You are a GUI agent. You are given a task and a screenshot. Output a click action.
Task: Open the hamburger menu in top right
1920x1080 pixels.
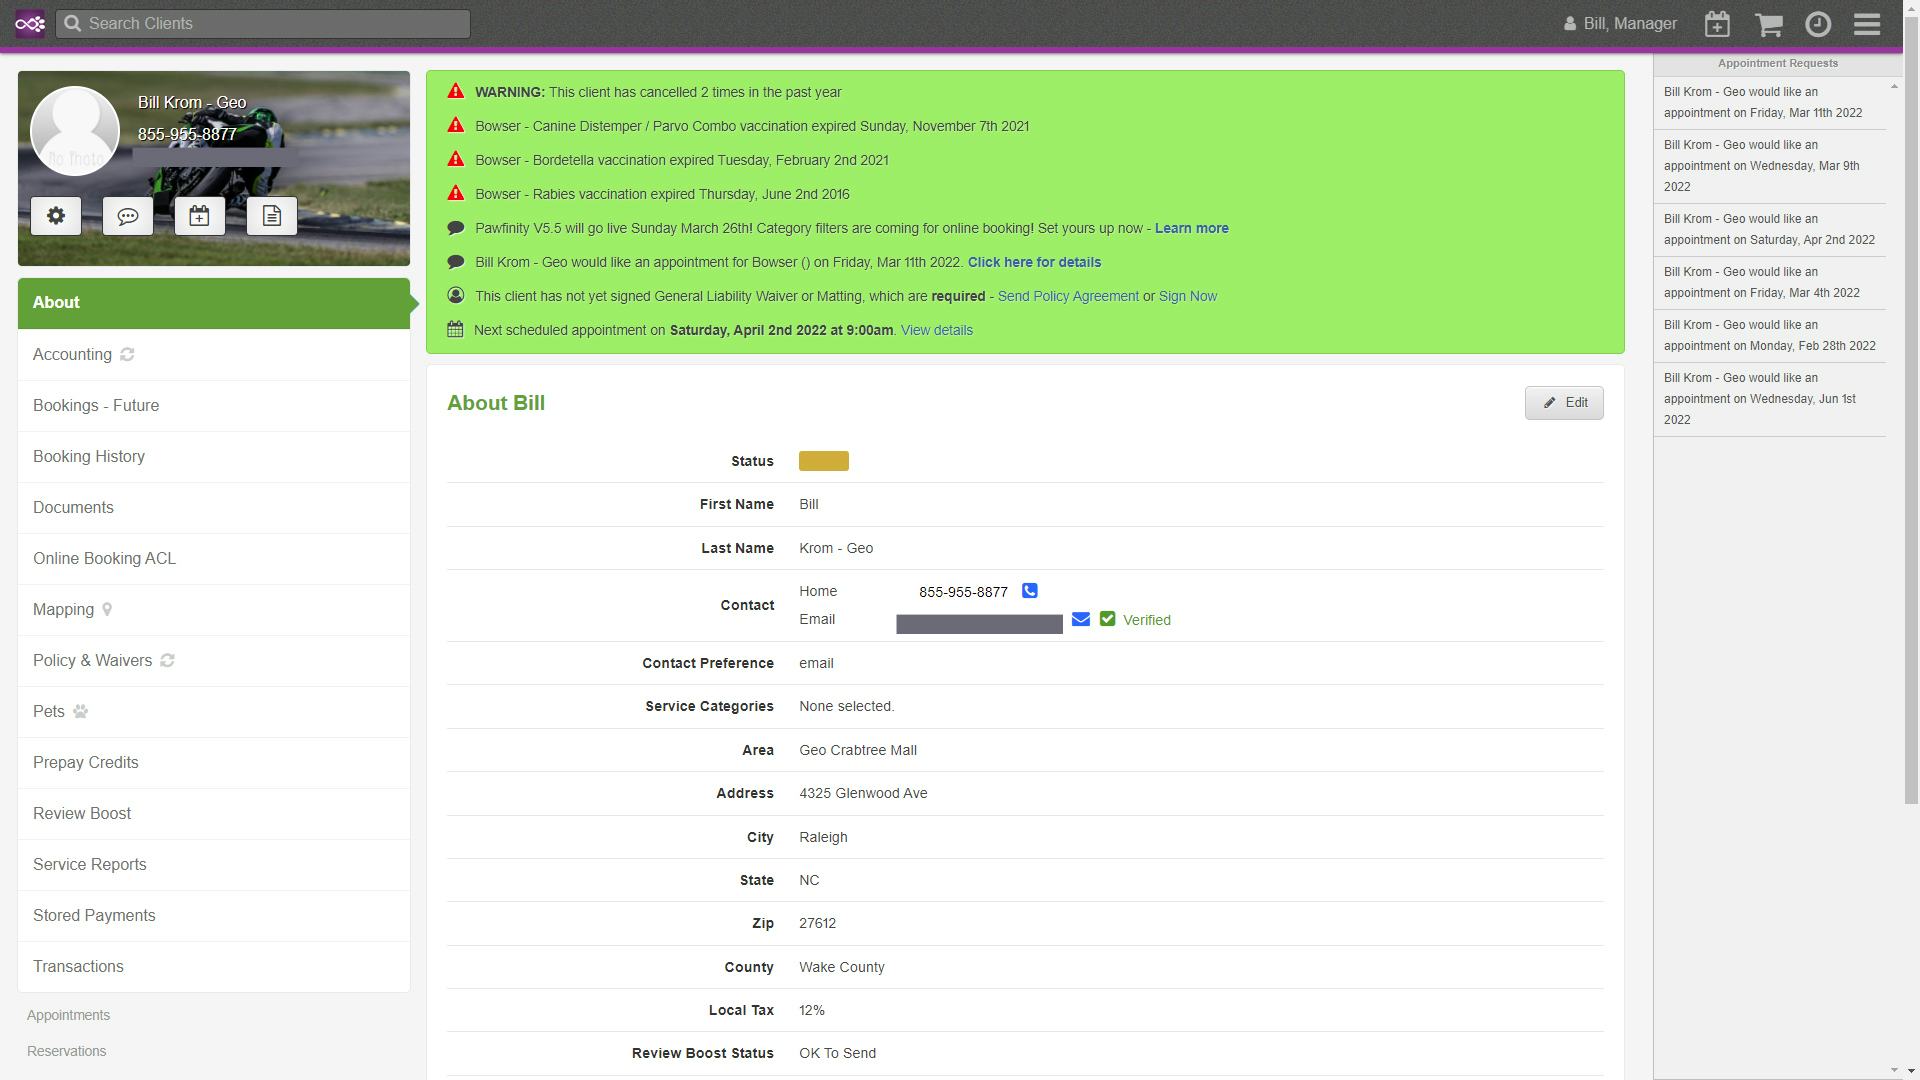click(1867, 24)
